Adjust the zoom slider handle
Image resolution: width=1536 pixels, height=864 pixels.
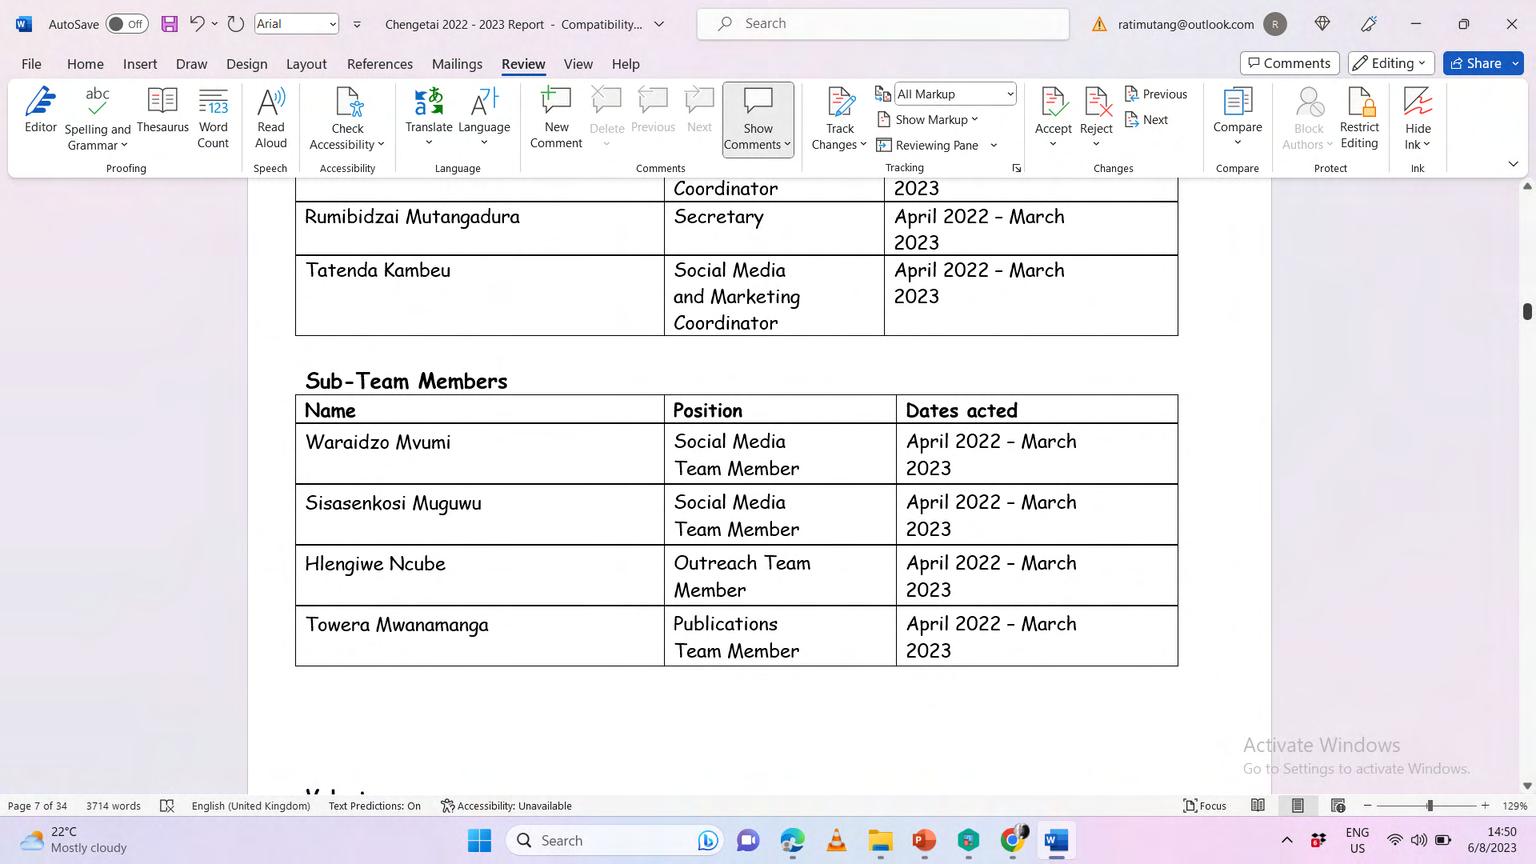point(1430,806)
